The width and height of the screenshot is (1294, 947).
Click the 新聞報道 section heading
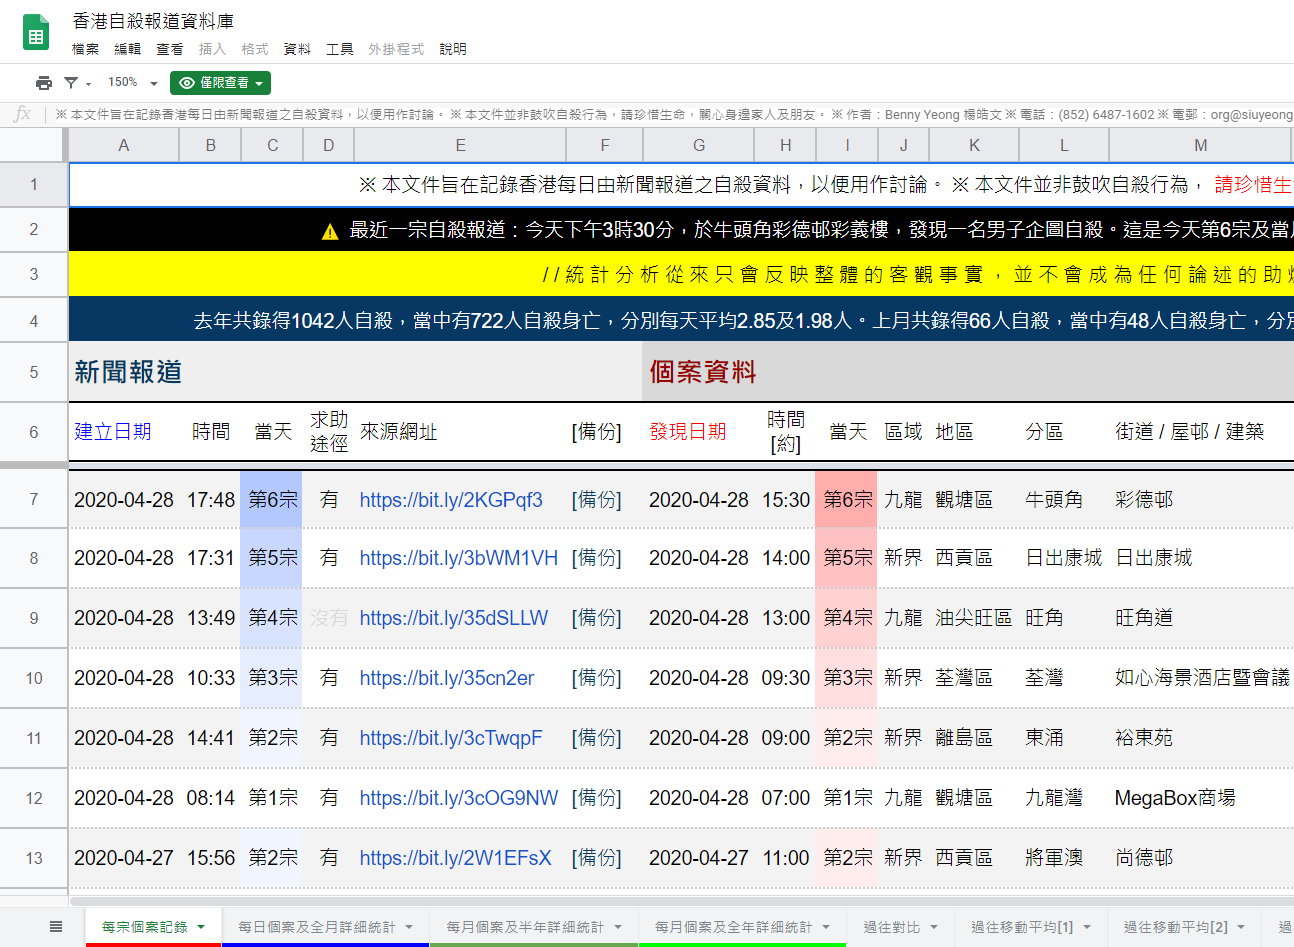click(128, 372)
